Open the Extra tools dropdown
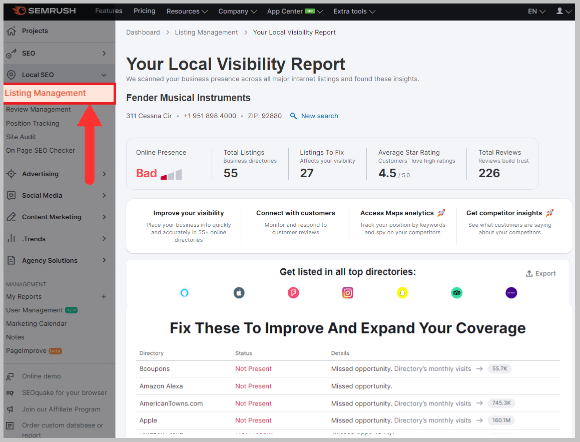 coord(354,11)
